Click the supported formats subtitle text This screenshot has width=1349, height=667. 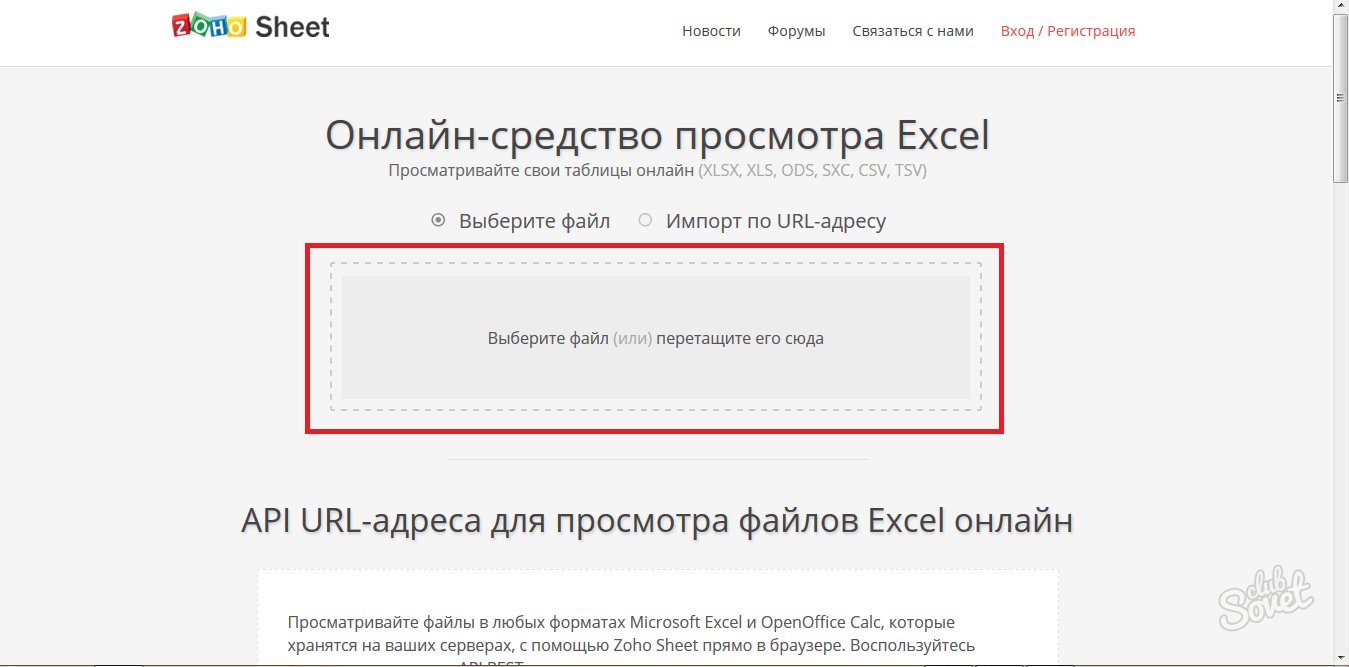[657, 171]
